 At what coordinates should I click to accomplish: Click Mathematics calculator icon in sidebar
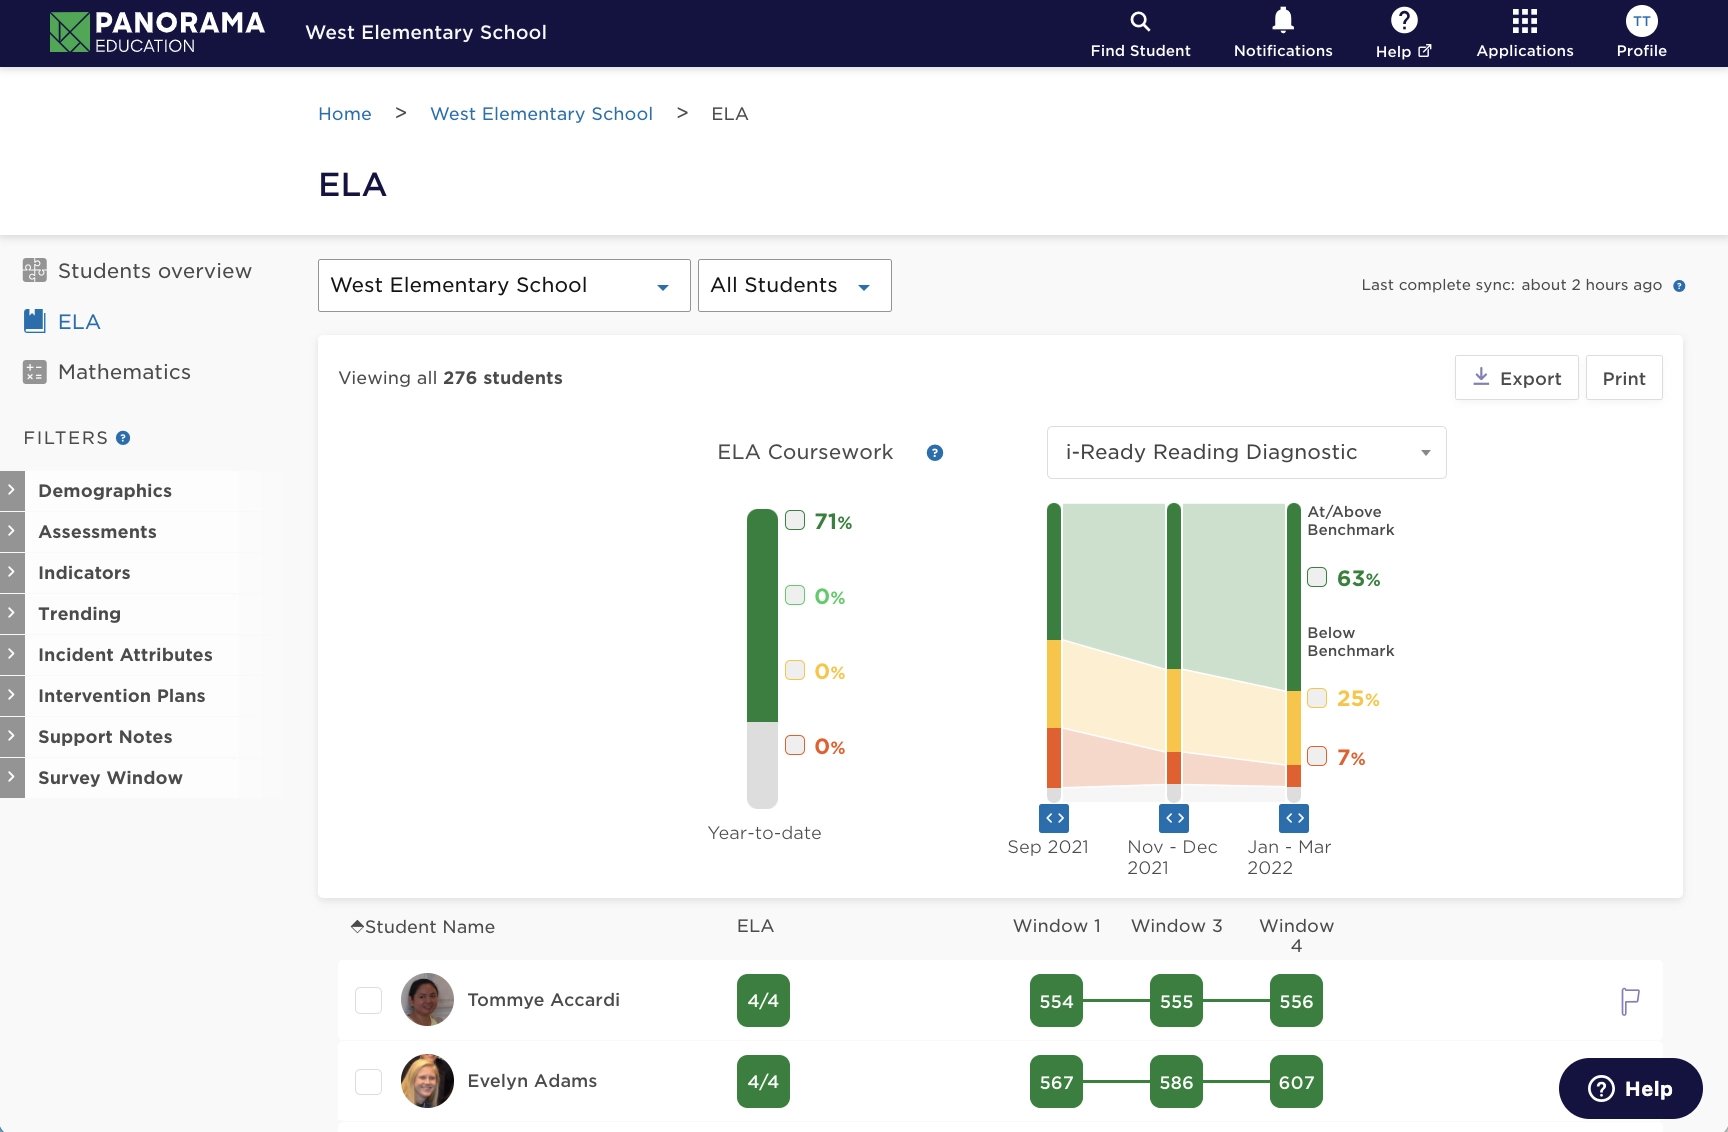[x=35, y=372]
